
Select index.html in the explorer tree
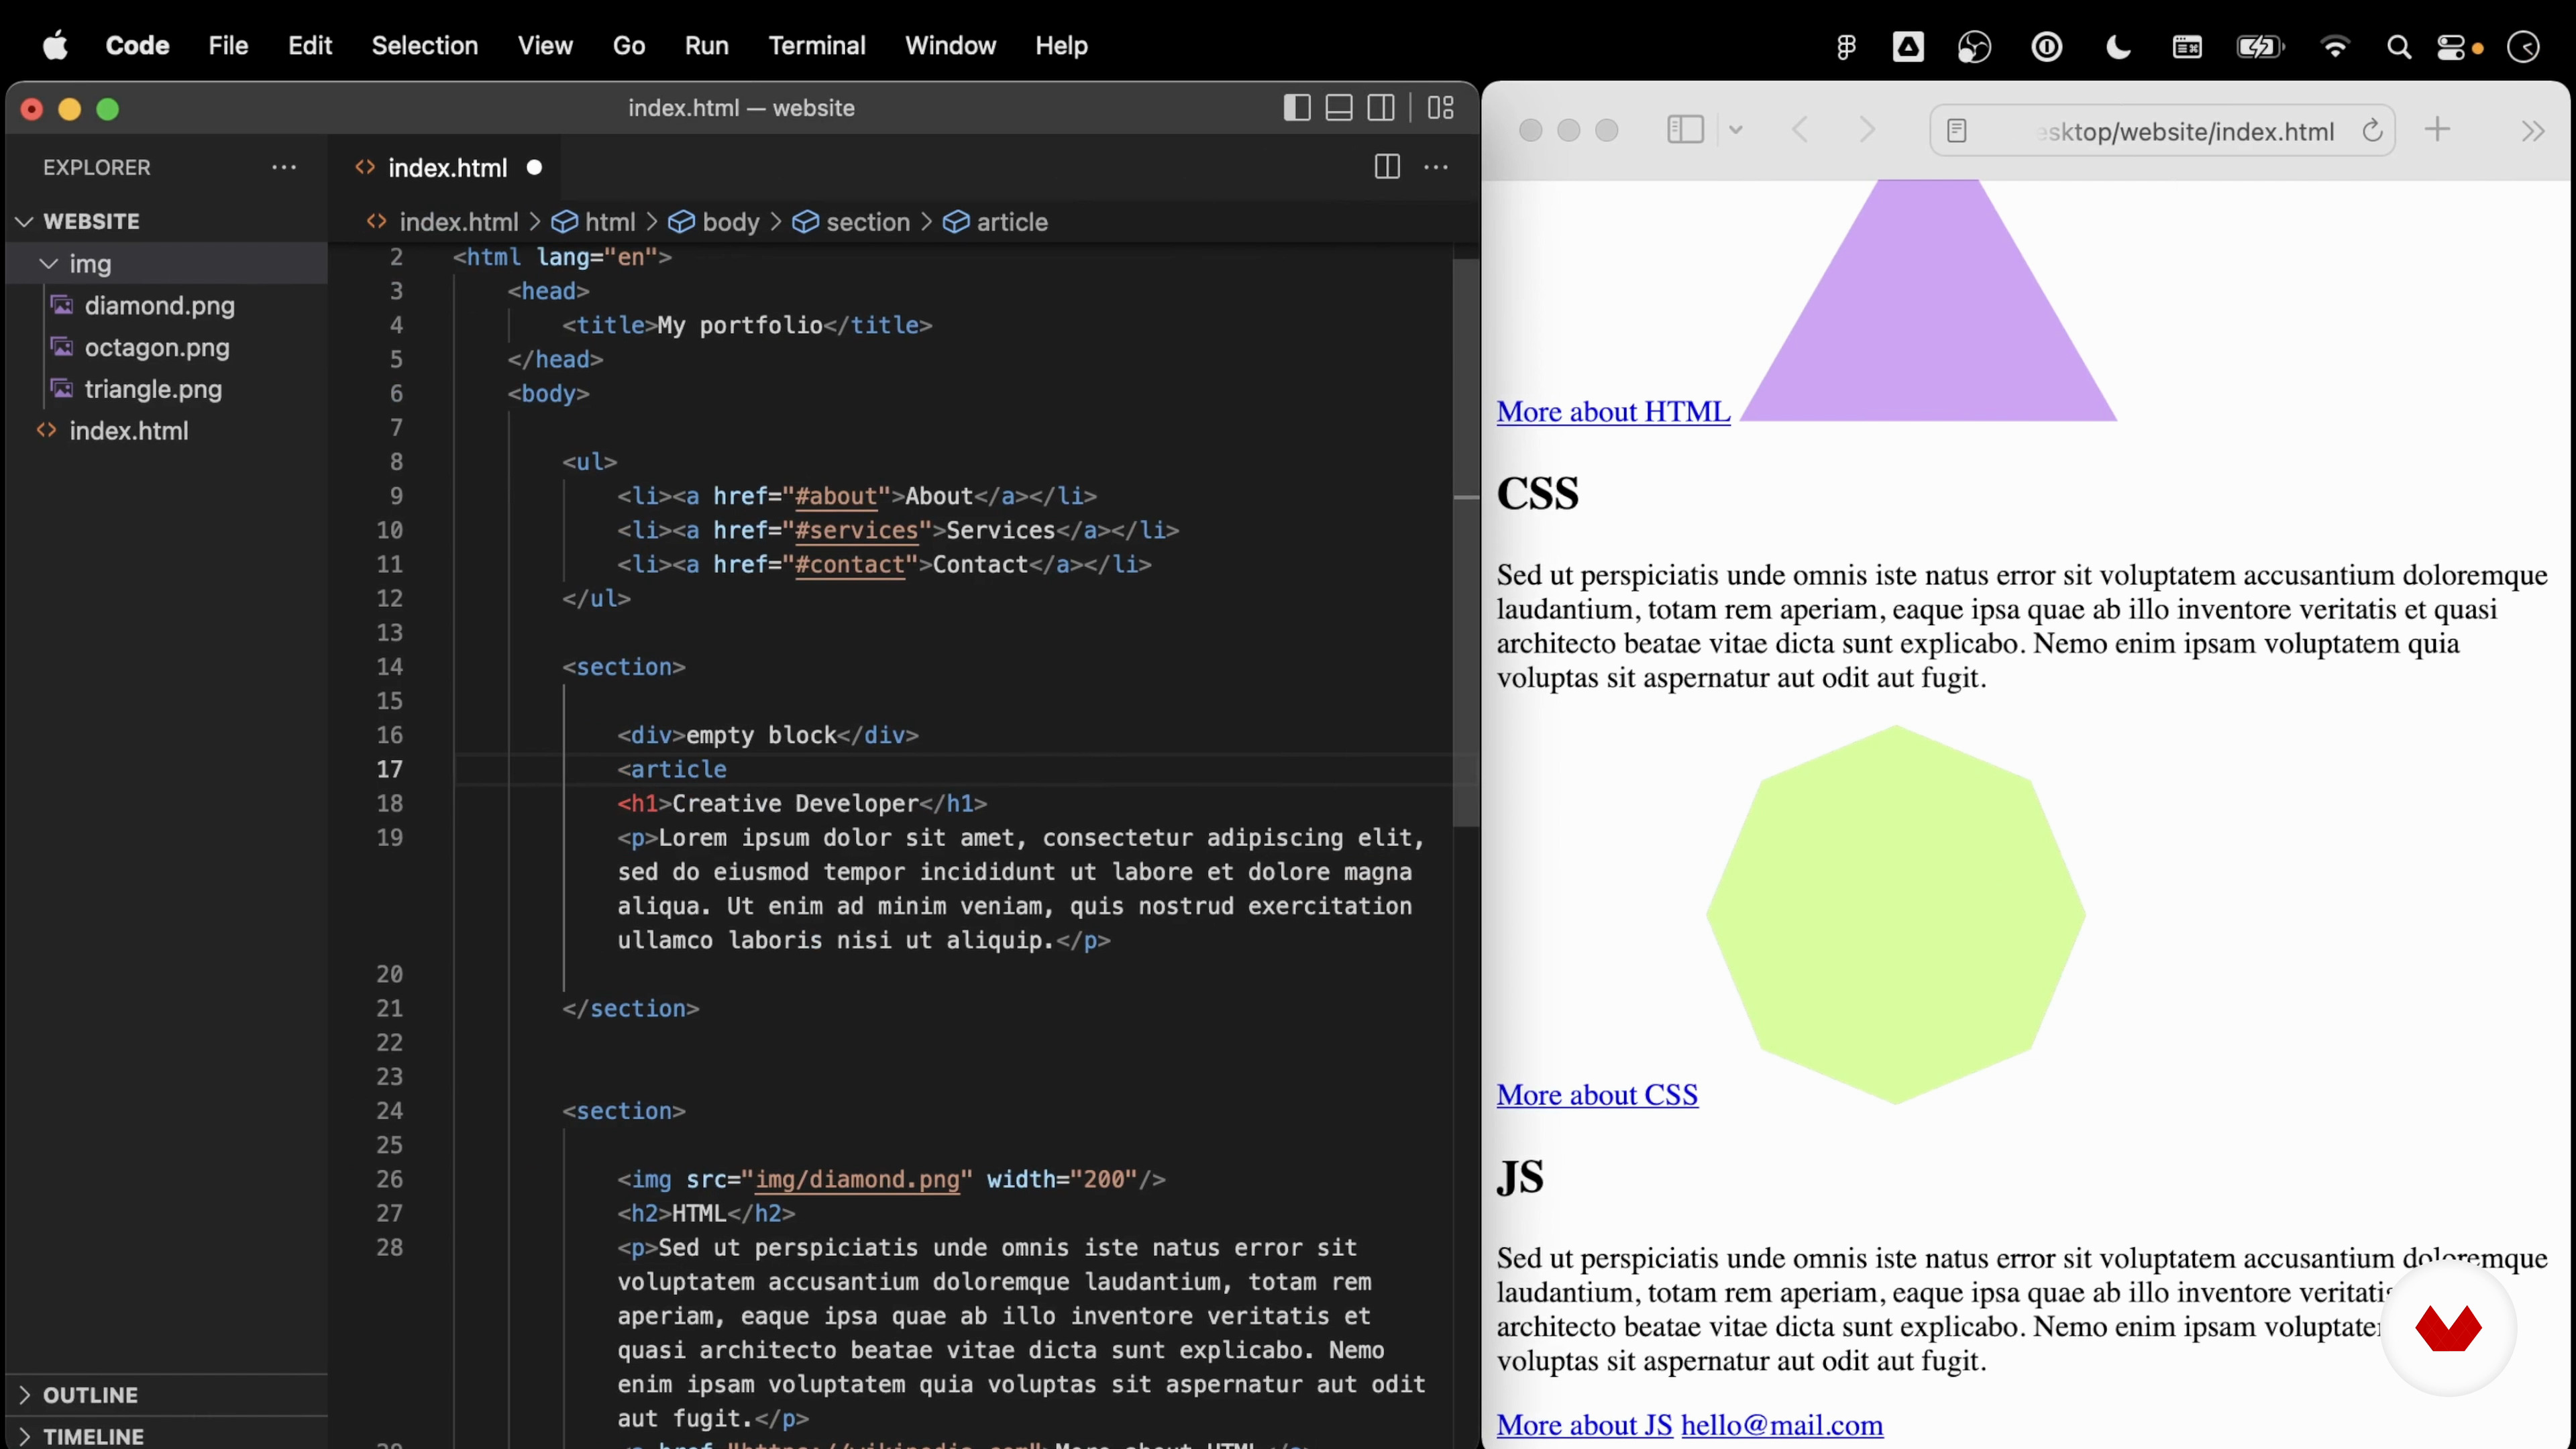click(129, 431)
